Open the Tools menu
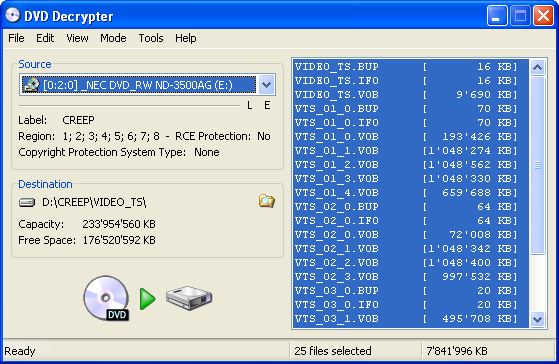The width and height of the screenshot is (559, 364). [x=151, y=38]
